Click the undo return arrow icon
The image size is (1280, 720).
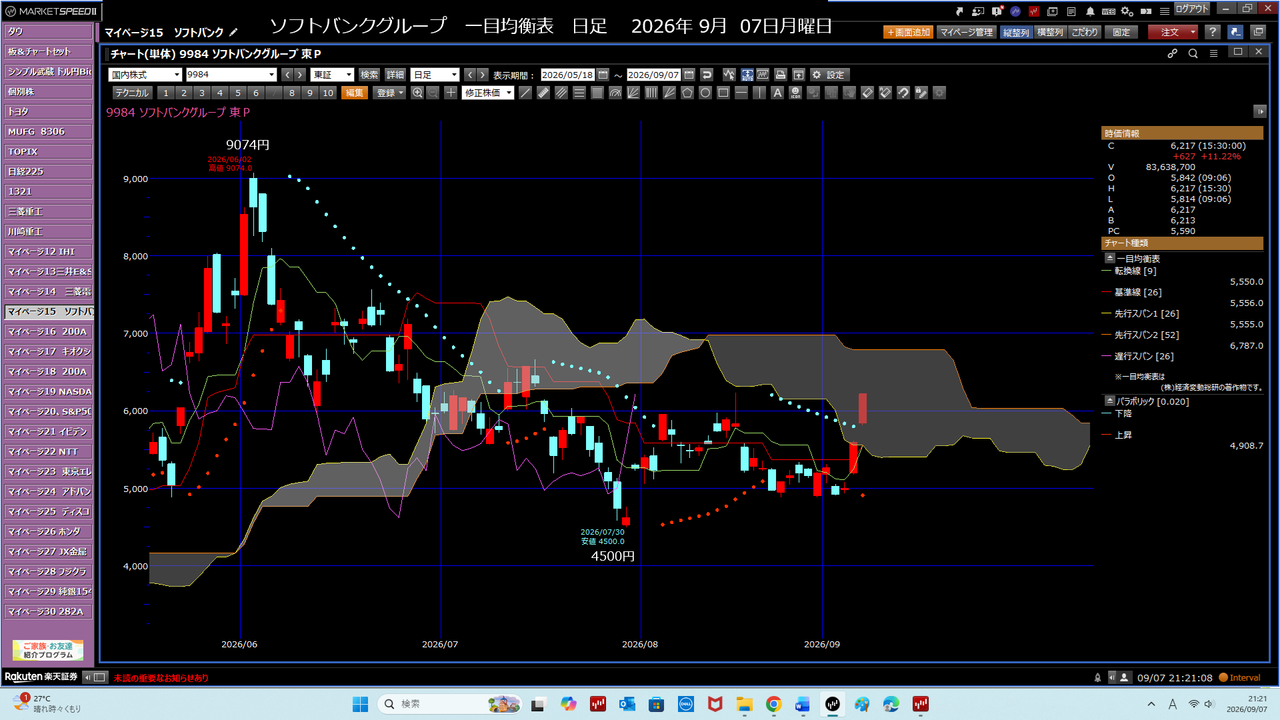coord(707,74)
